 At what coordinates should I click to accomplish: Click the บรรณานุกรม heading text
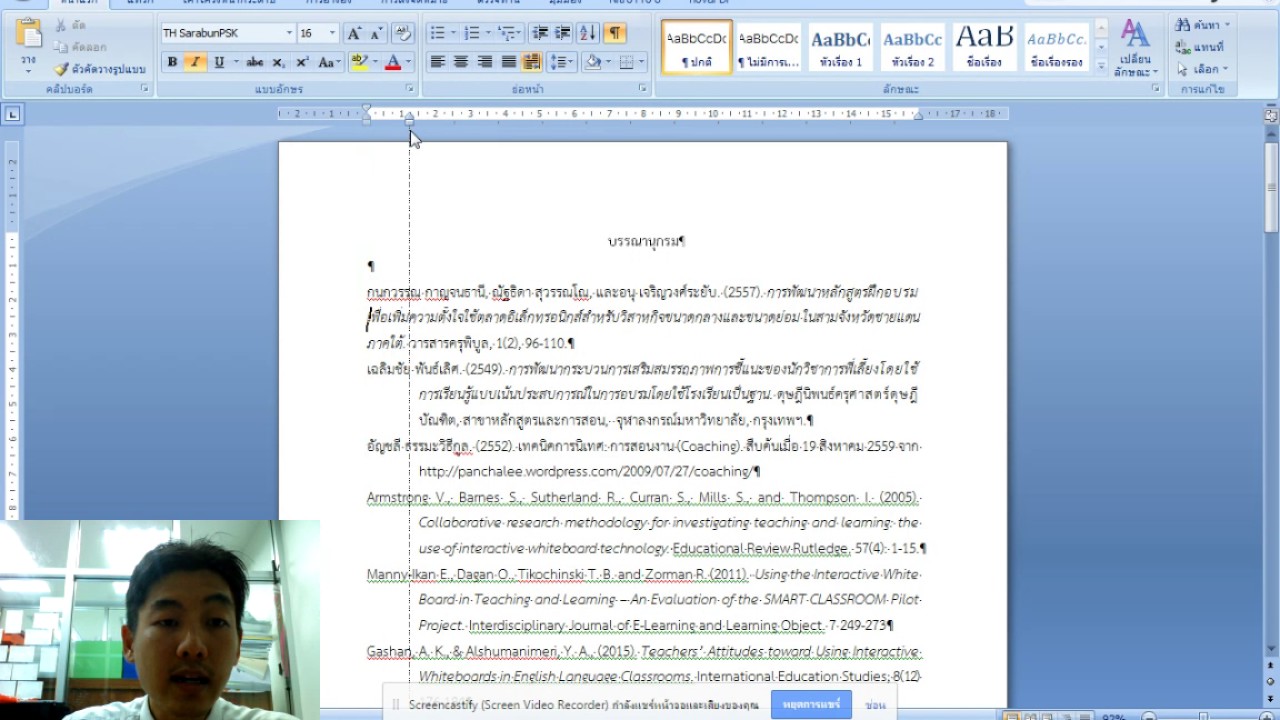click(x=642, y=241)
